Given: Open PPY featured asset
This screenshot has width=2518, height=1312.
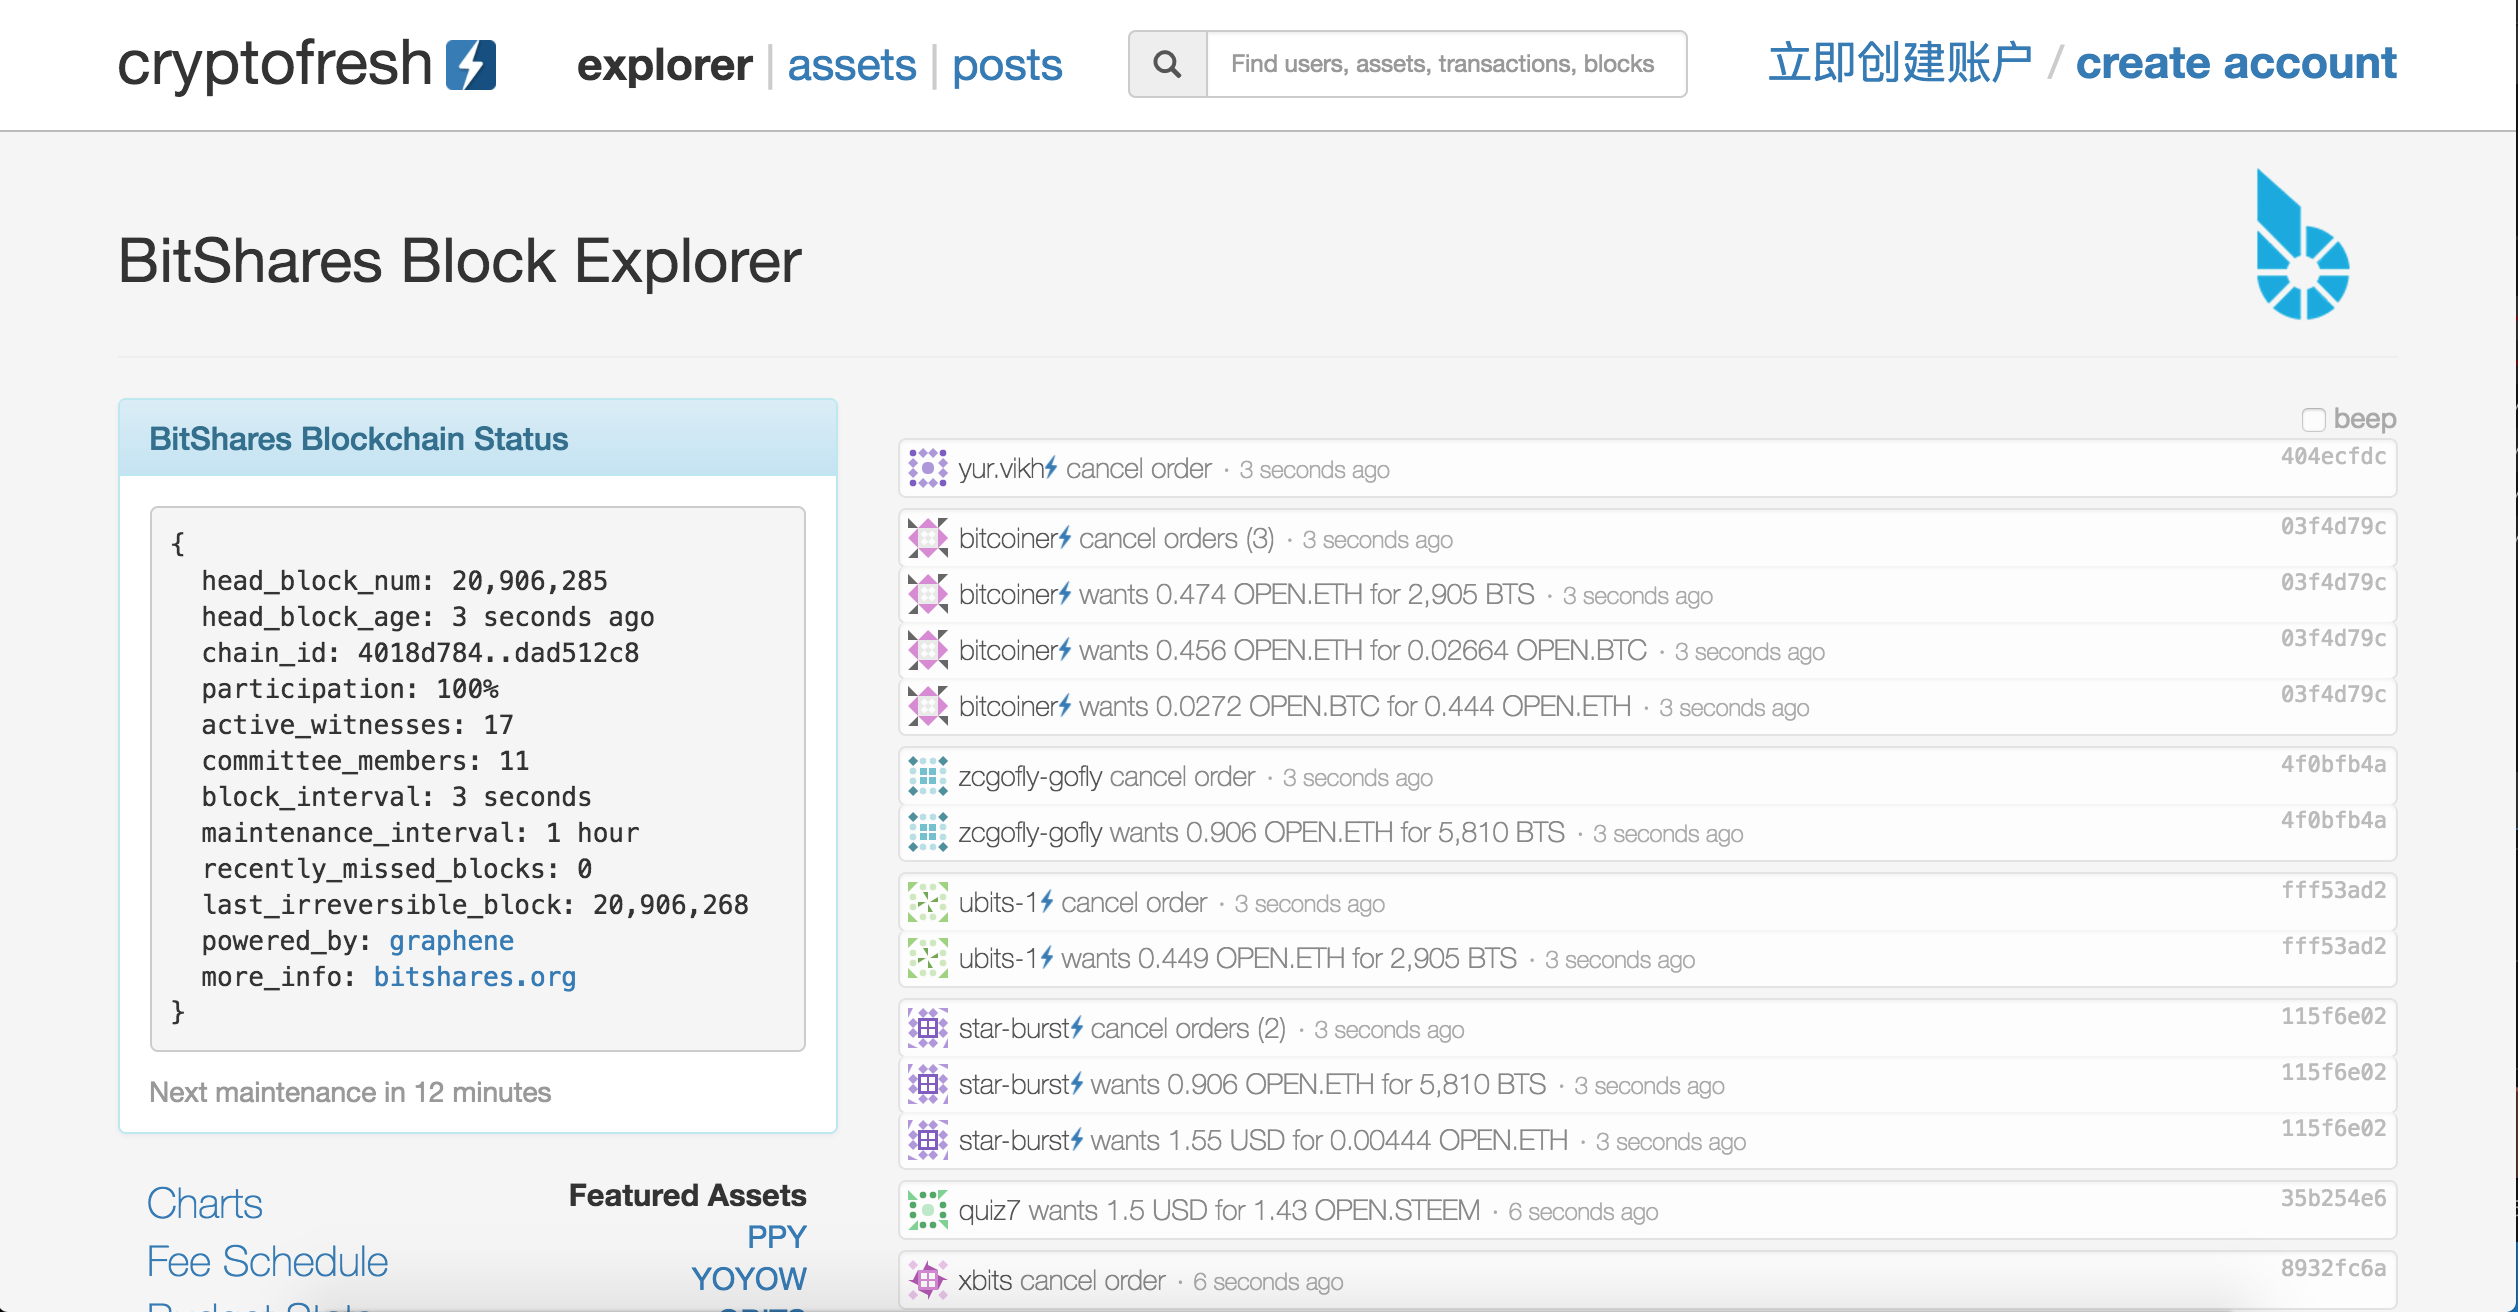Looking at the screenshot, I should [x=777, y=1237].
